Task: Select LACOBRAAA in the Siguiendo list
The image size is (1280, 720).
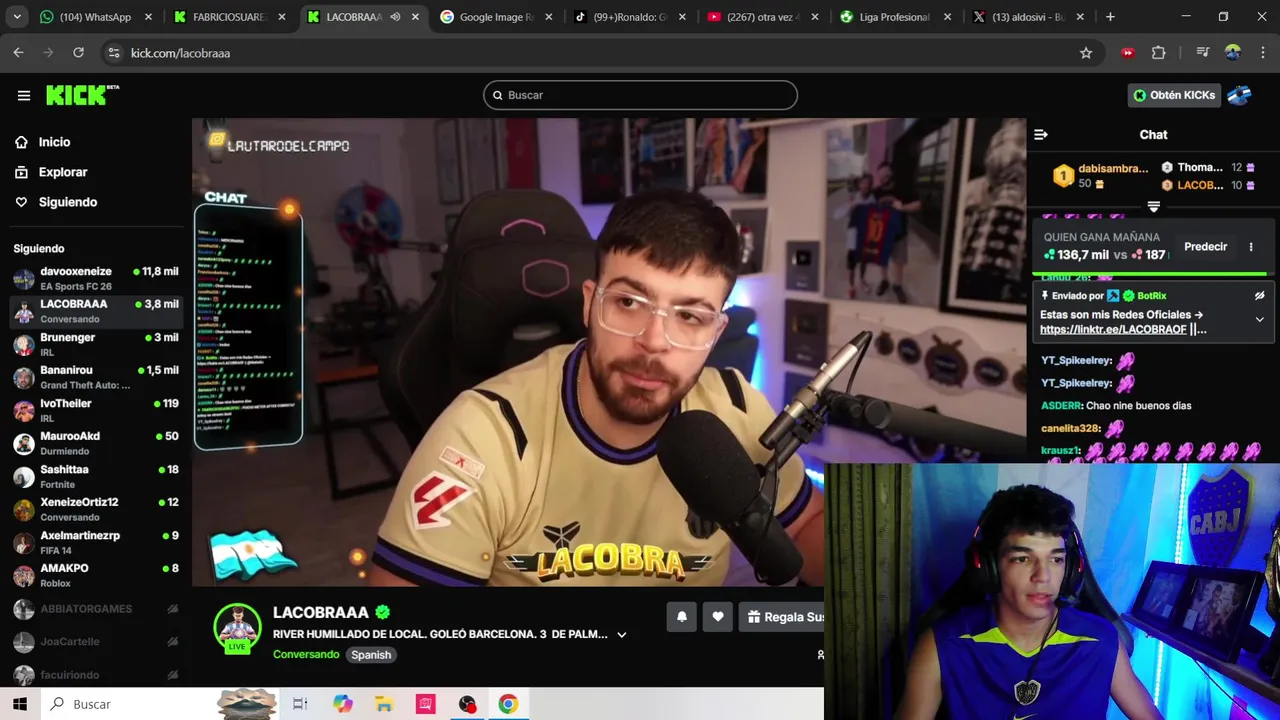Action: pyautogui.click(x=96, y=311)
